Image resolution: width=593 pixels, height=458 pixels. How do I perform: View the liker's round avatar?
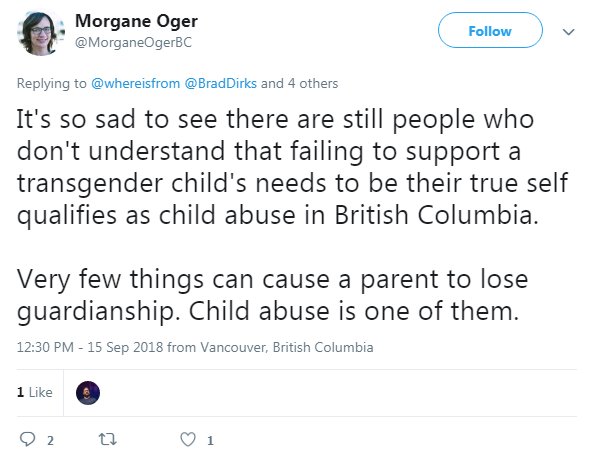point(88,393)
